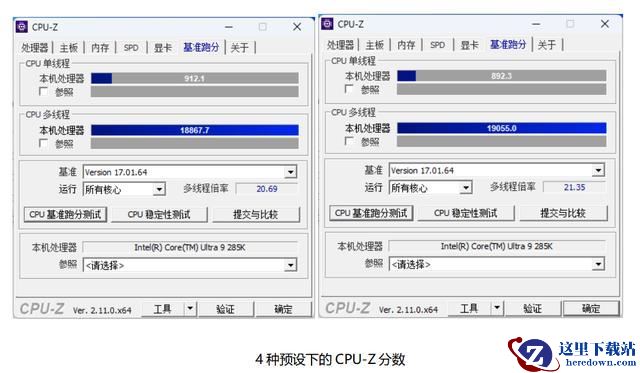Enable single-thread 参照 checkbox in left window
This screenshot has width=640, height=373.
pyautogui.click(x=43, y=91)
